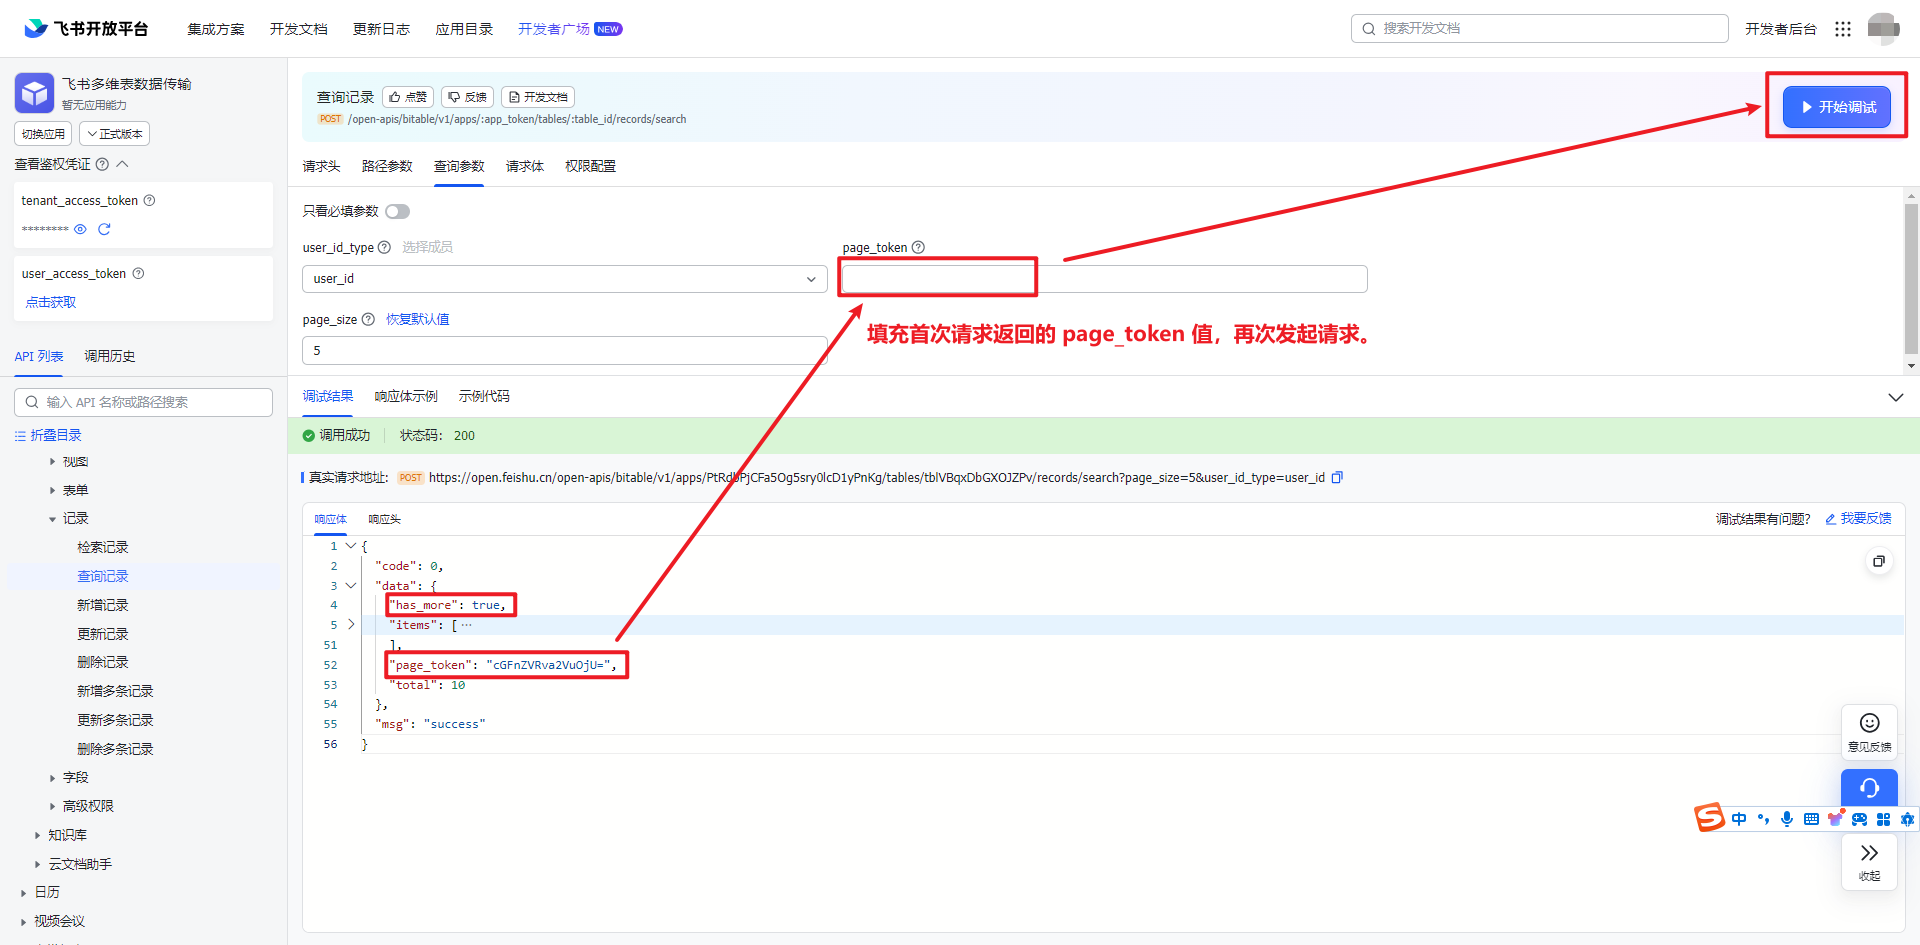Click the Sogou input method logo
Viewport: 1920px width, 945px height.
pos(1709,818)
